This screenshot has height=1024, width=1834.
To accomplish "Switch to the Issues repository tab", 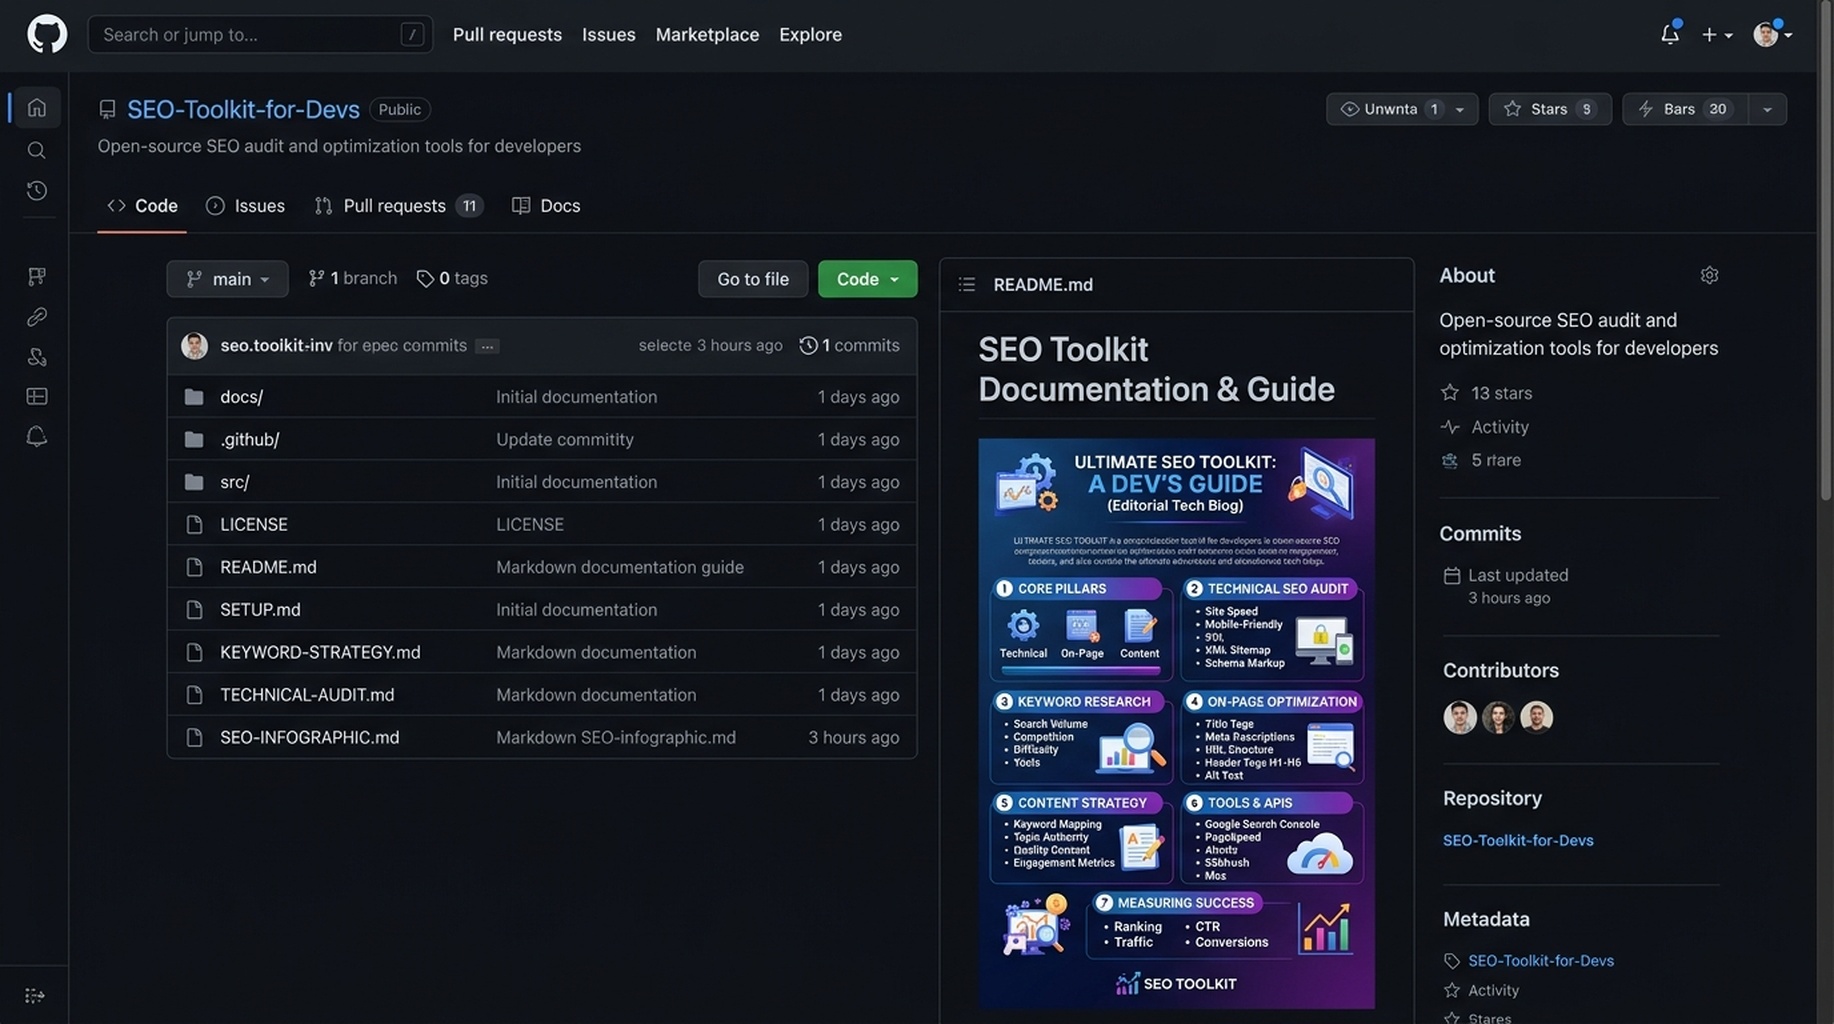I will pos(246,206).
